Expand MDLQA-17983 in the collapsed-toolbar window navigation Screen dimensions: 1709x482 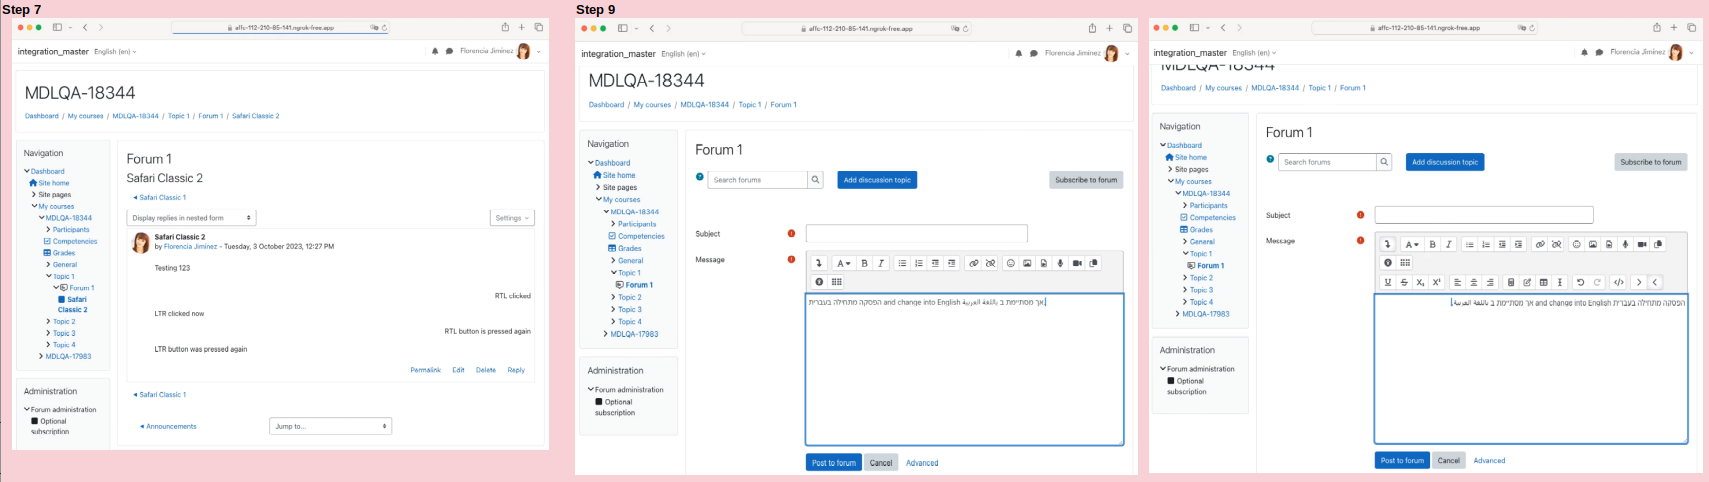[606, 334]
